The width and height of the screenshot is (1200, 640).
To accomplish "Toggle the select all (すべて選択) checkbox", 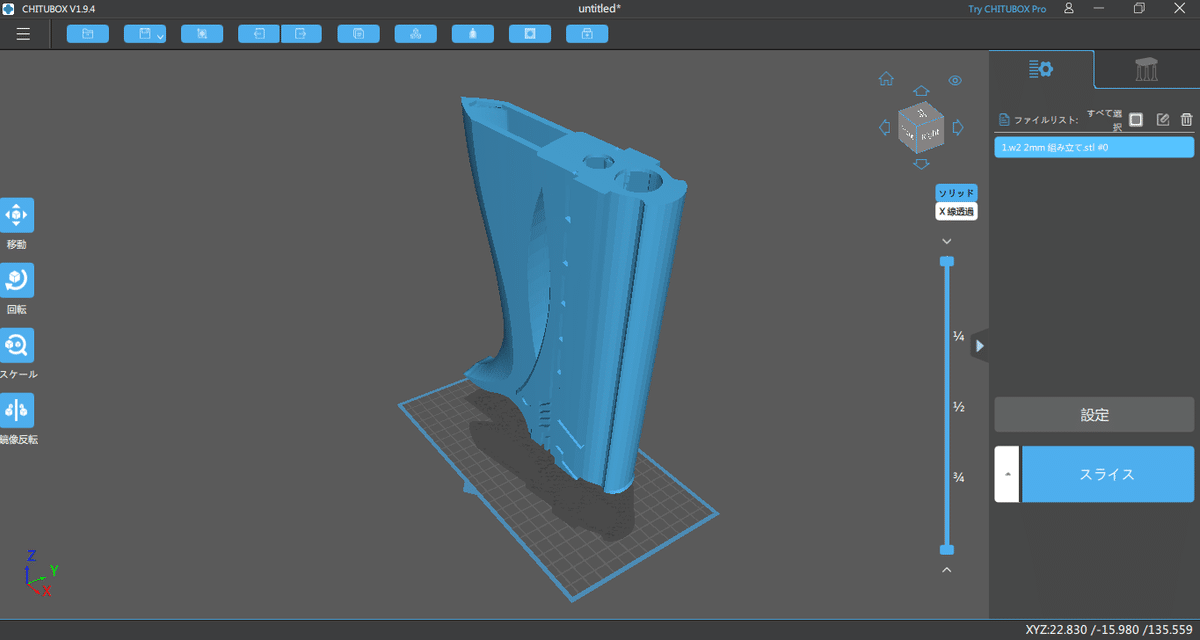I will (1136, 120).
